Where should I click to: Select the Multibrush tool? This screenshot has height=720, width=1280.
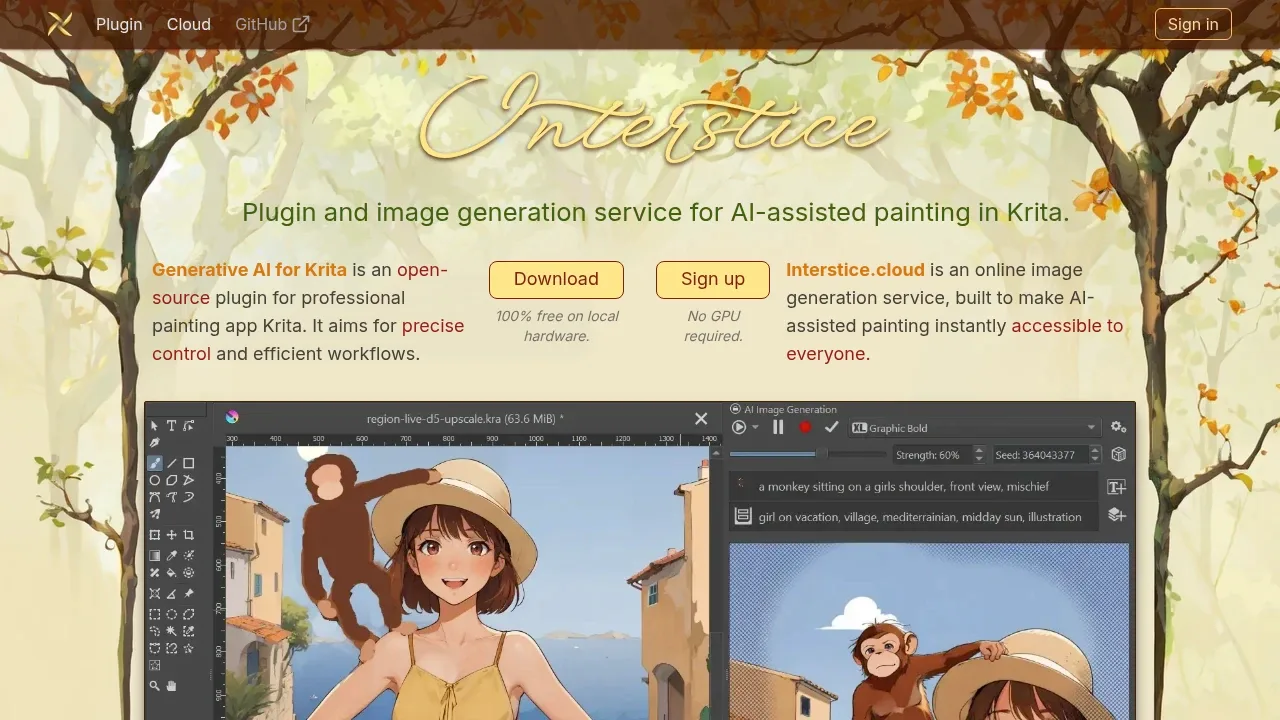click(154, 514)
